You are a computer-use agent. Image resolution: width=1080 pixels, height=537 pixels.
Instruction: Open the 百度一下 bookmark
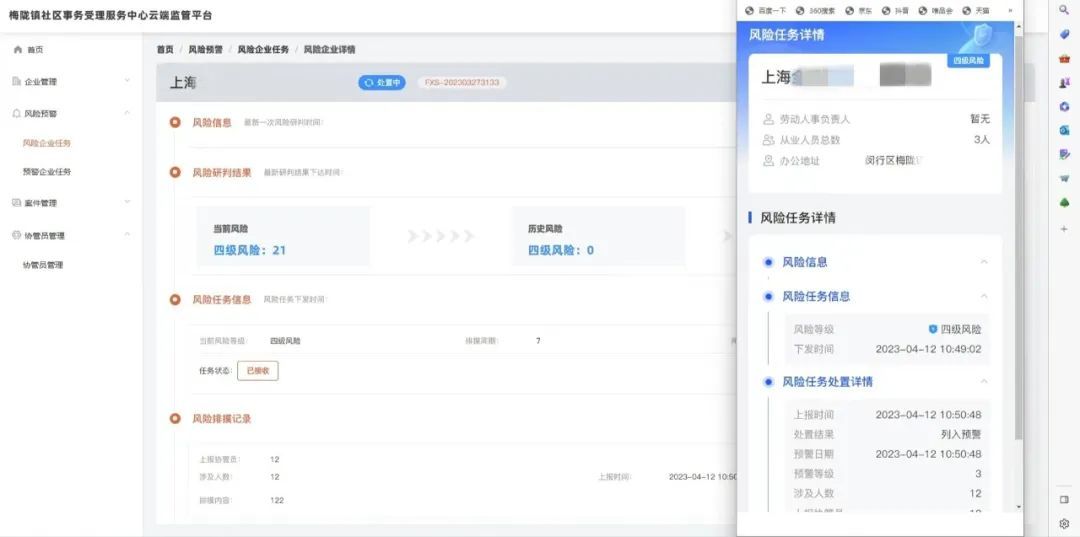coord(766,10)
